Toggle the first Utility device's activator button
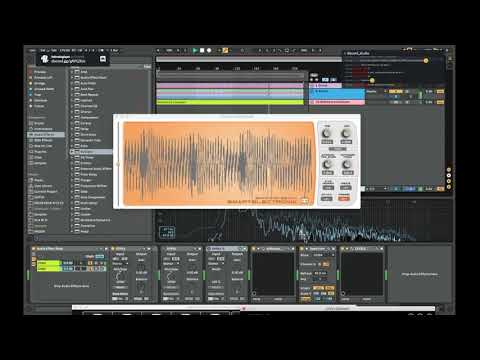 pos(113,249)
